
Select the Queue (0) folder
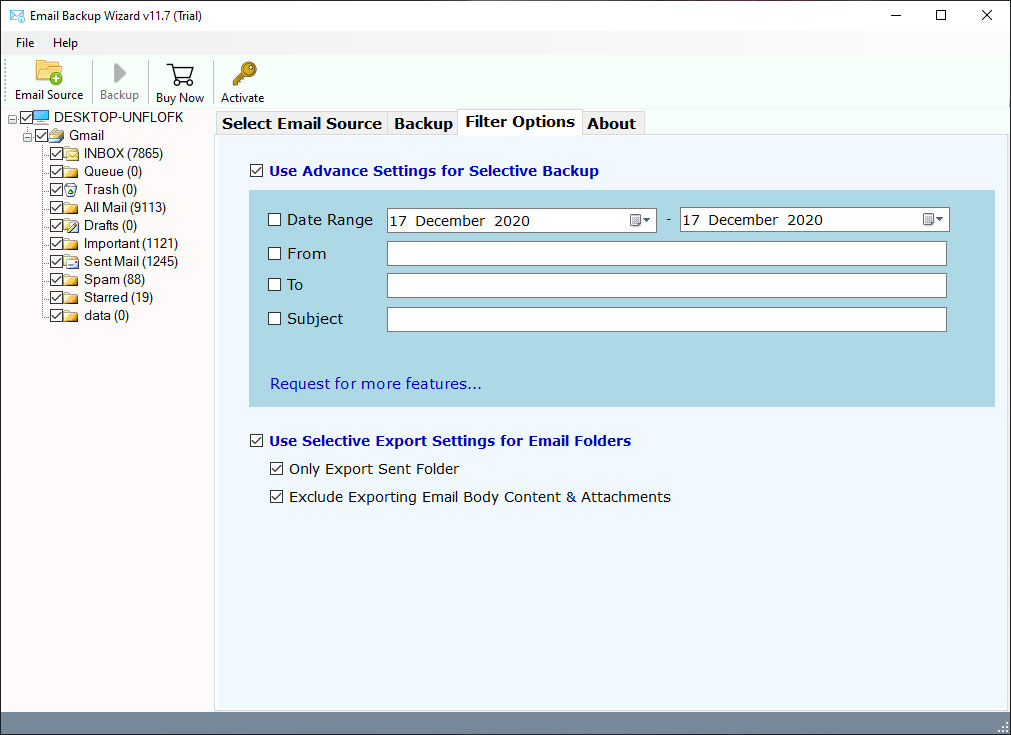pyautogui.click(x=113, y=172)
